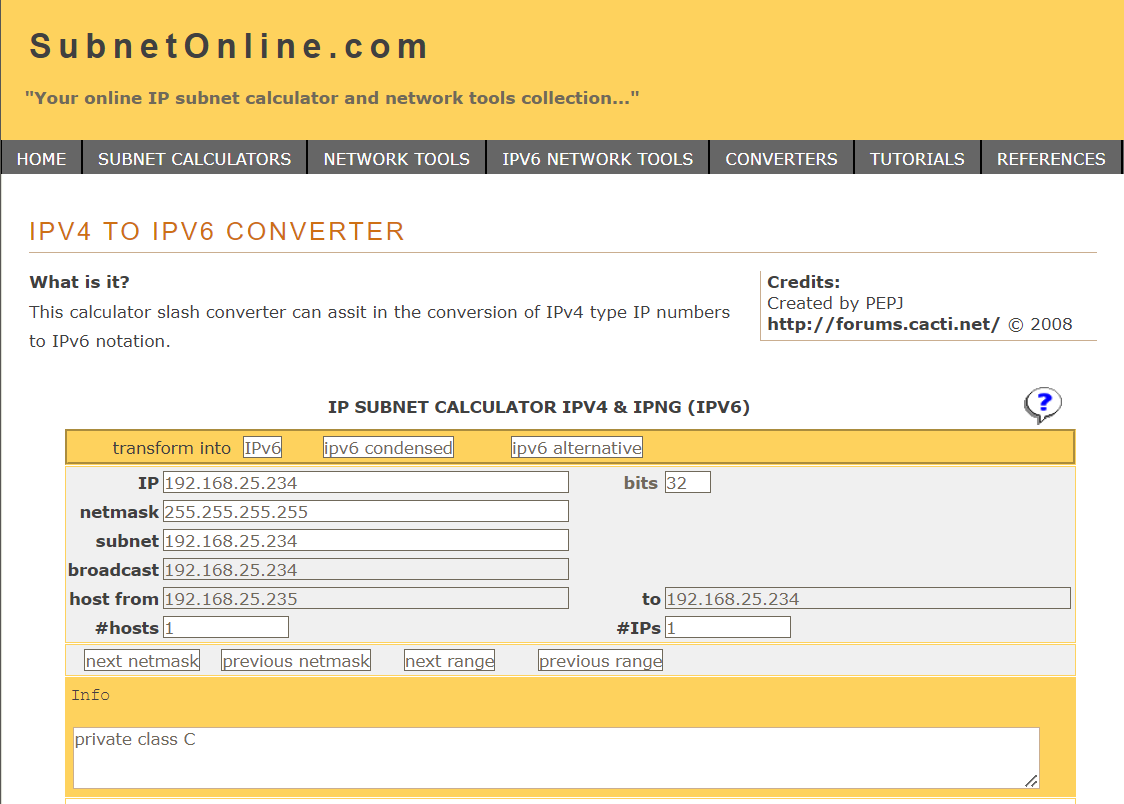Click the host 'to' address field
This screenshot has width=1124, height=804.
point(867,598)
